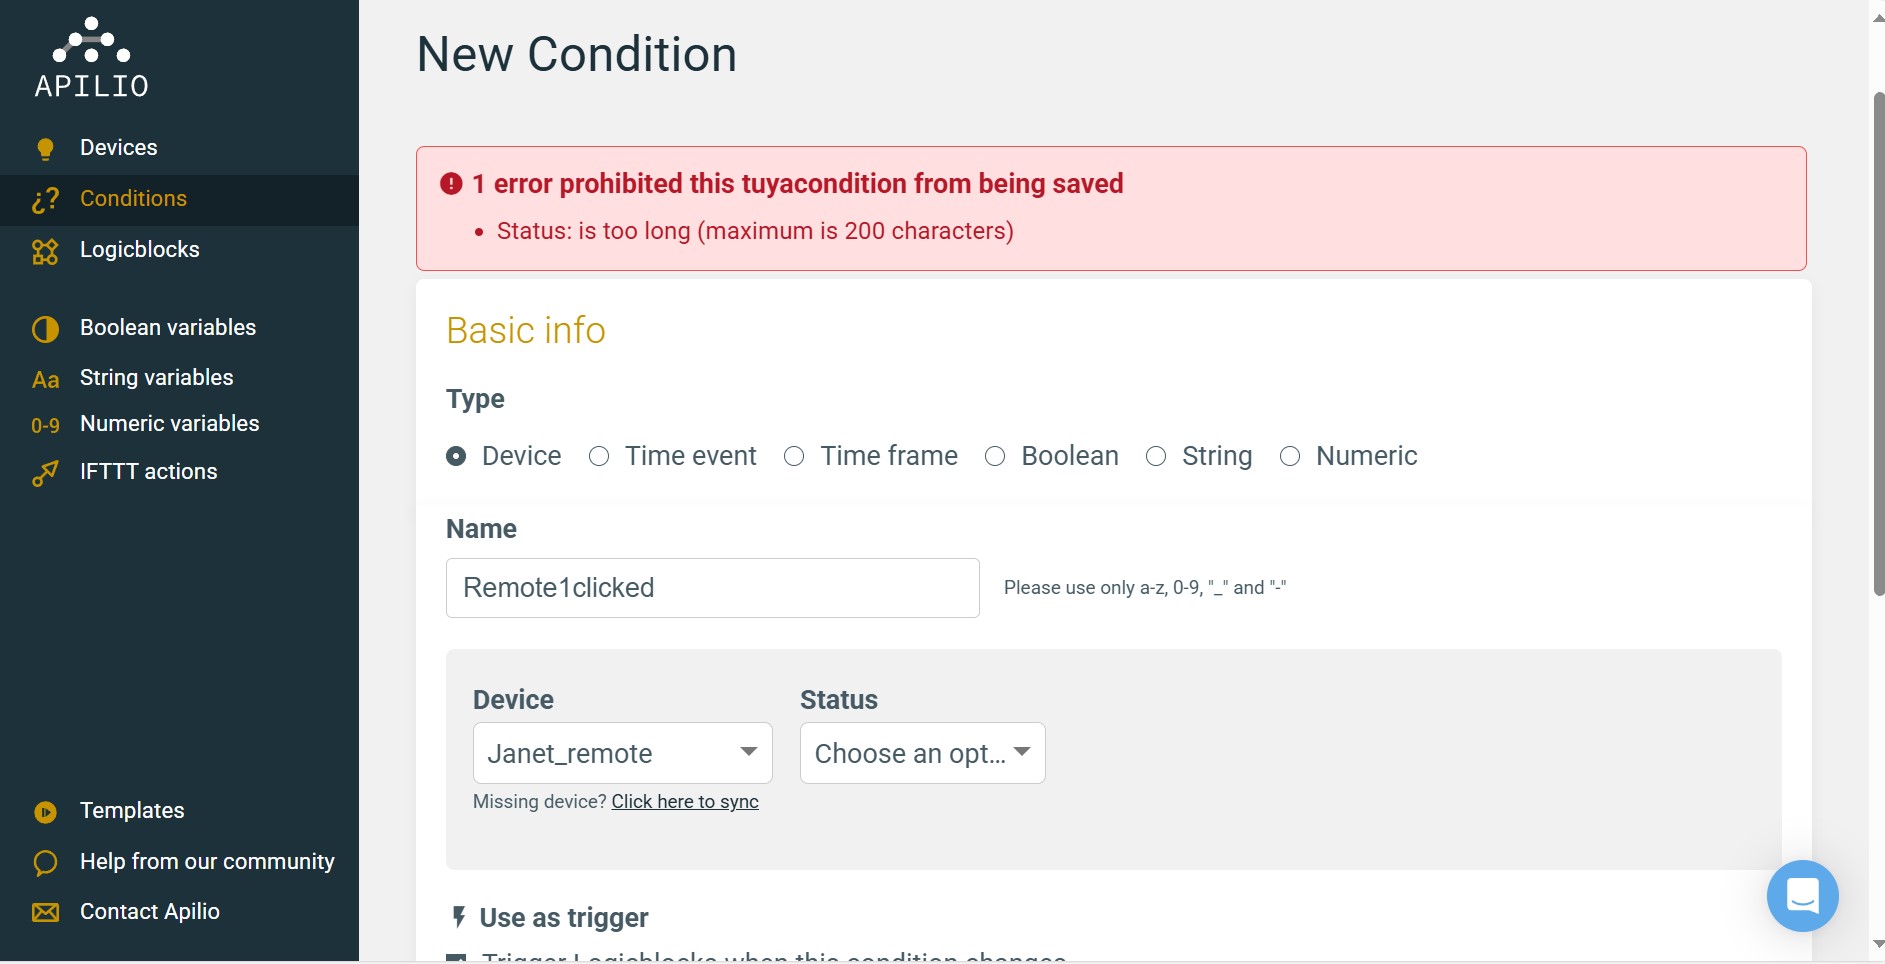Click the Logicblocks icon in sidebar
This screenshot has height=964, width=1885.
click(45, 251)
